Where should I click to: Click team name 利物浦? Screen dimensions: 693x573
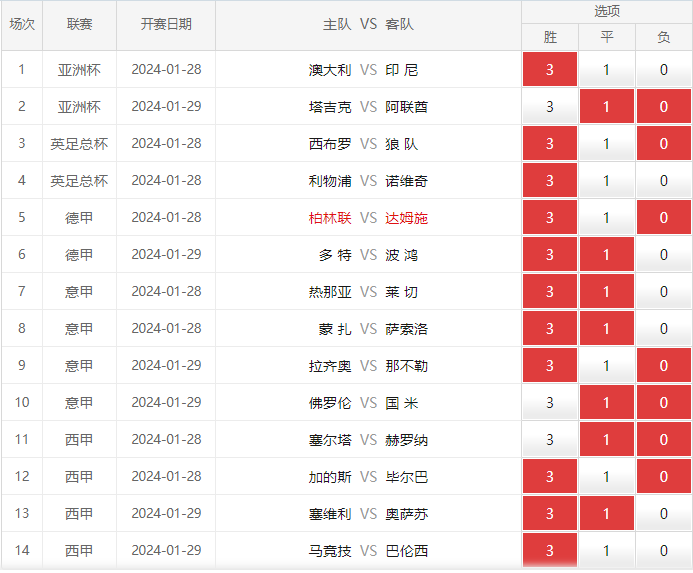pyautogui.click(x=330, y=181)
